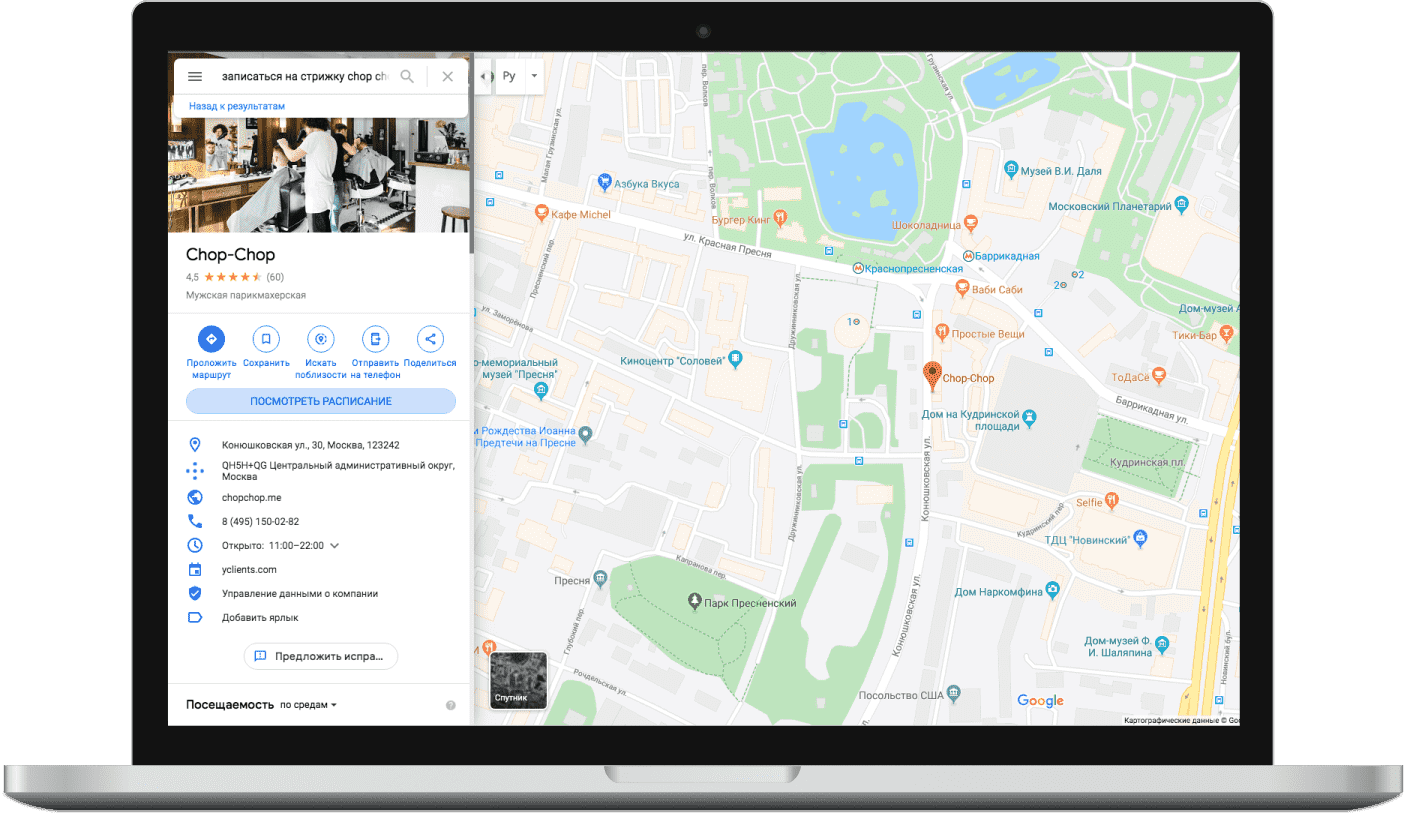Click the 'Проложить маршрут' directions icon

[x=210, y=339]
